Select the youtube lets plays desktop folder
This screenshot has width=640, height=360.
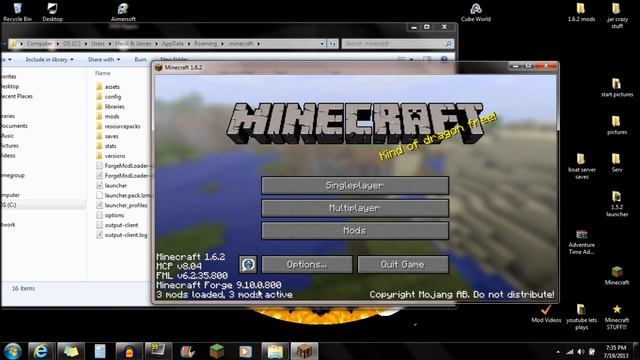(582, 317)
